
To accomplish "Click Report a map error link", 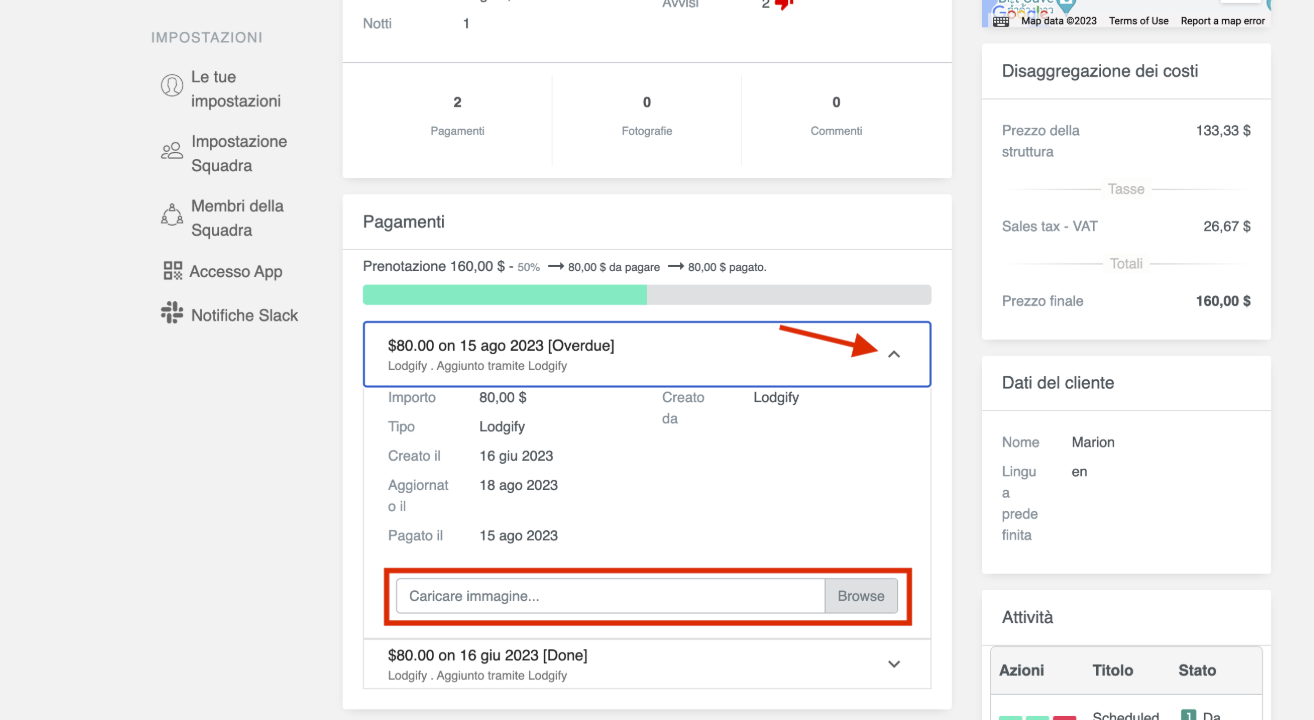I will [x=1222, y=21].
